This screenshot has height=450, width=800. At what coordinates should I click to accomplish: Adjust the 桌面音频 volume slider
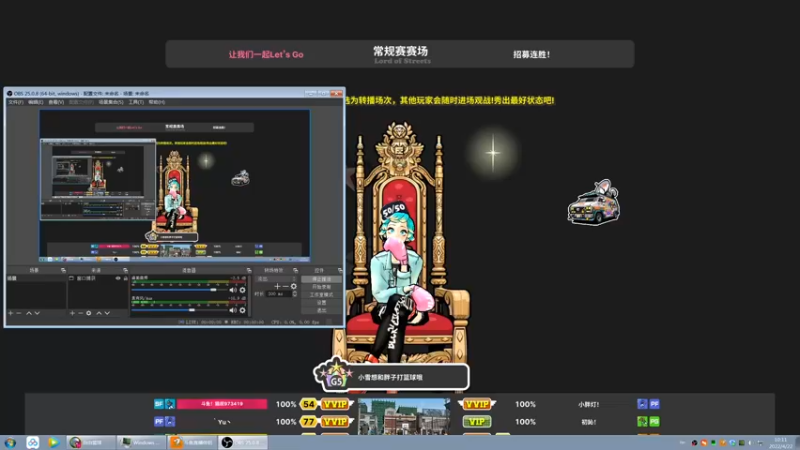179,290
